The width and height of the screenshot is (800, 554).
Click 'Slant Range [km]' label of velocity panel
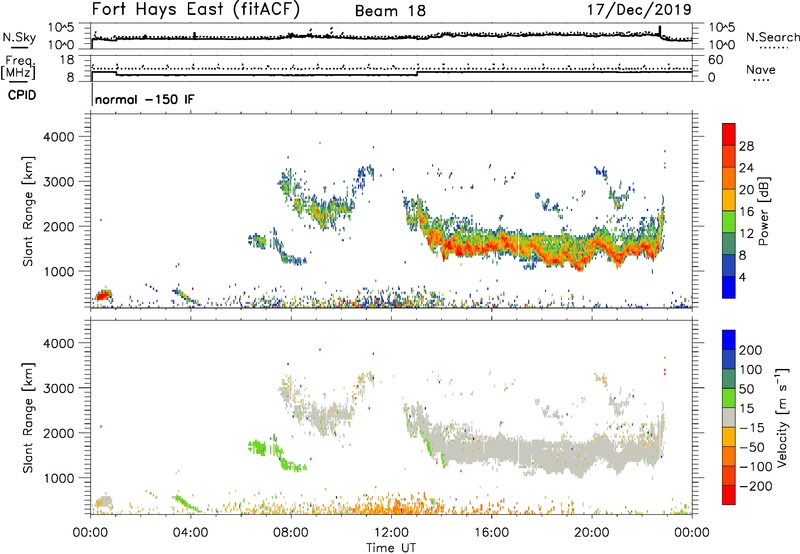coord(28,417)
